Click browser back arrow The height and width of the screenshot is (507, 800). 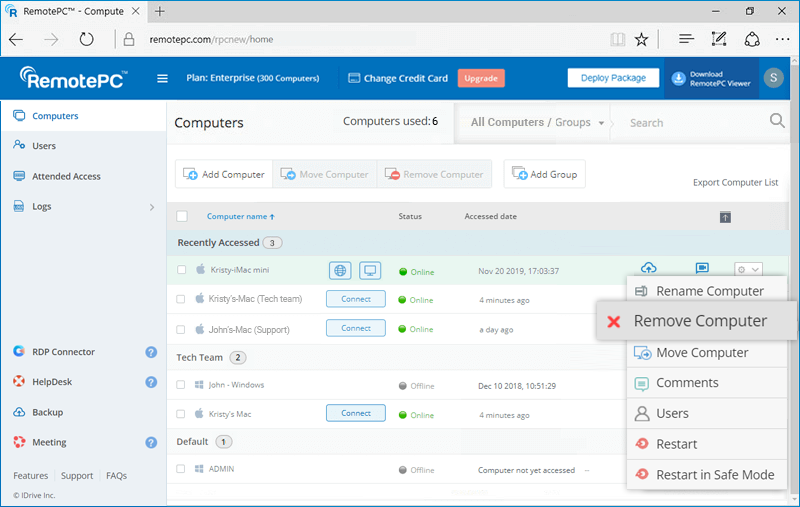pos(16,39)
